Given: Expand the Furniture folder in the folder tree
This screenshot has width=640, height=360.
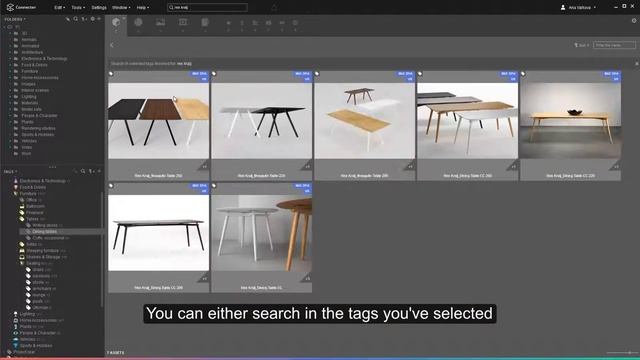Looking at the screenshot, I should coord(10,71).
